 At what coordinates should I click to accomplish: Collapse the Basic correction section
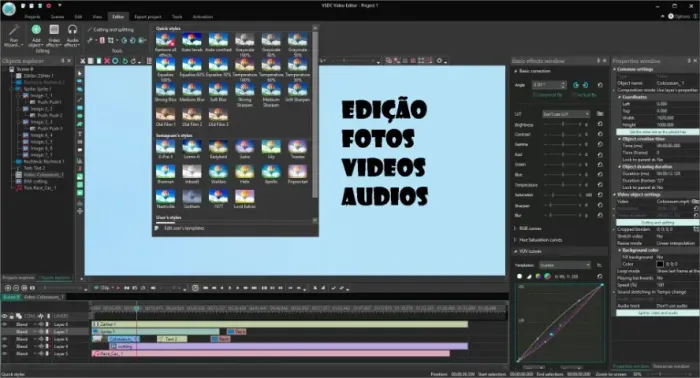click(515, 71)
